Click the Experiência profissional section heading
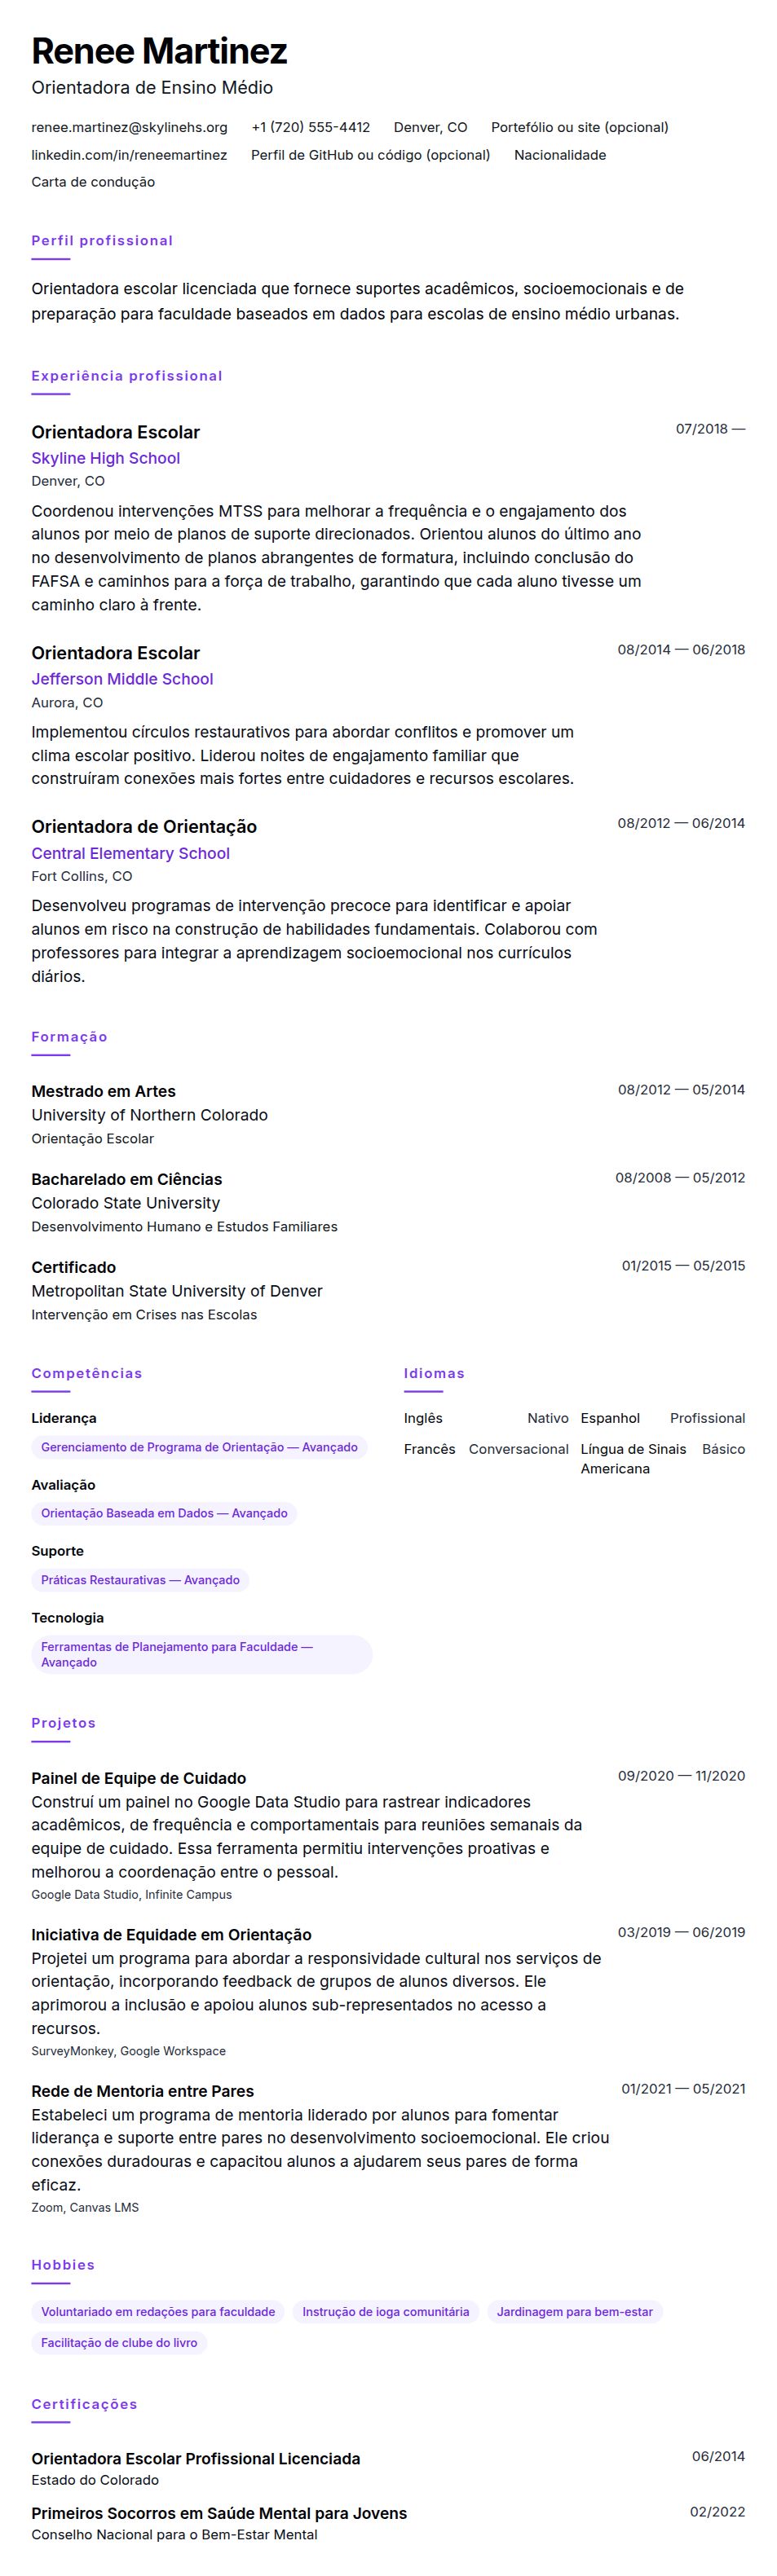Image resolution: width=777 pixels, height=2576 pixels. 127,376
